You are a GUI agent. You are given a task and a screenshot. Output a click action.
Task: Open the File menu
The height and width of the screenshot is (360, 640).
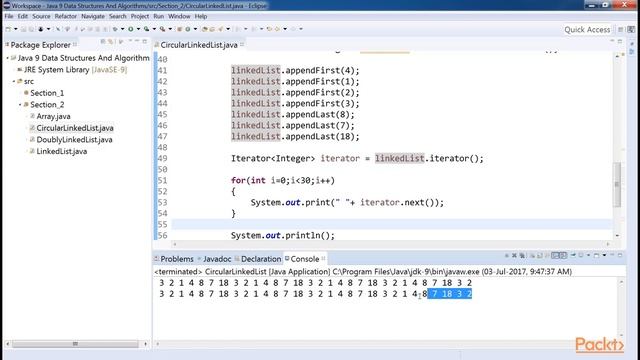9,16
